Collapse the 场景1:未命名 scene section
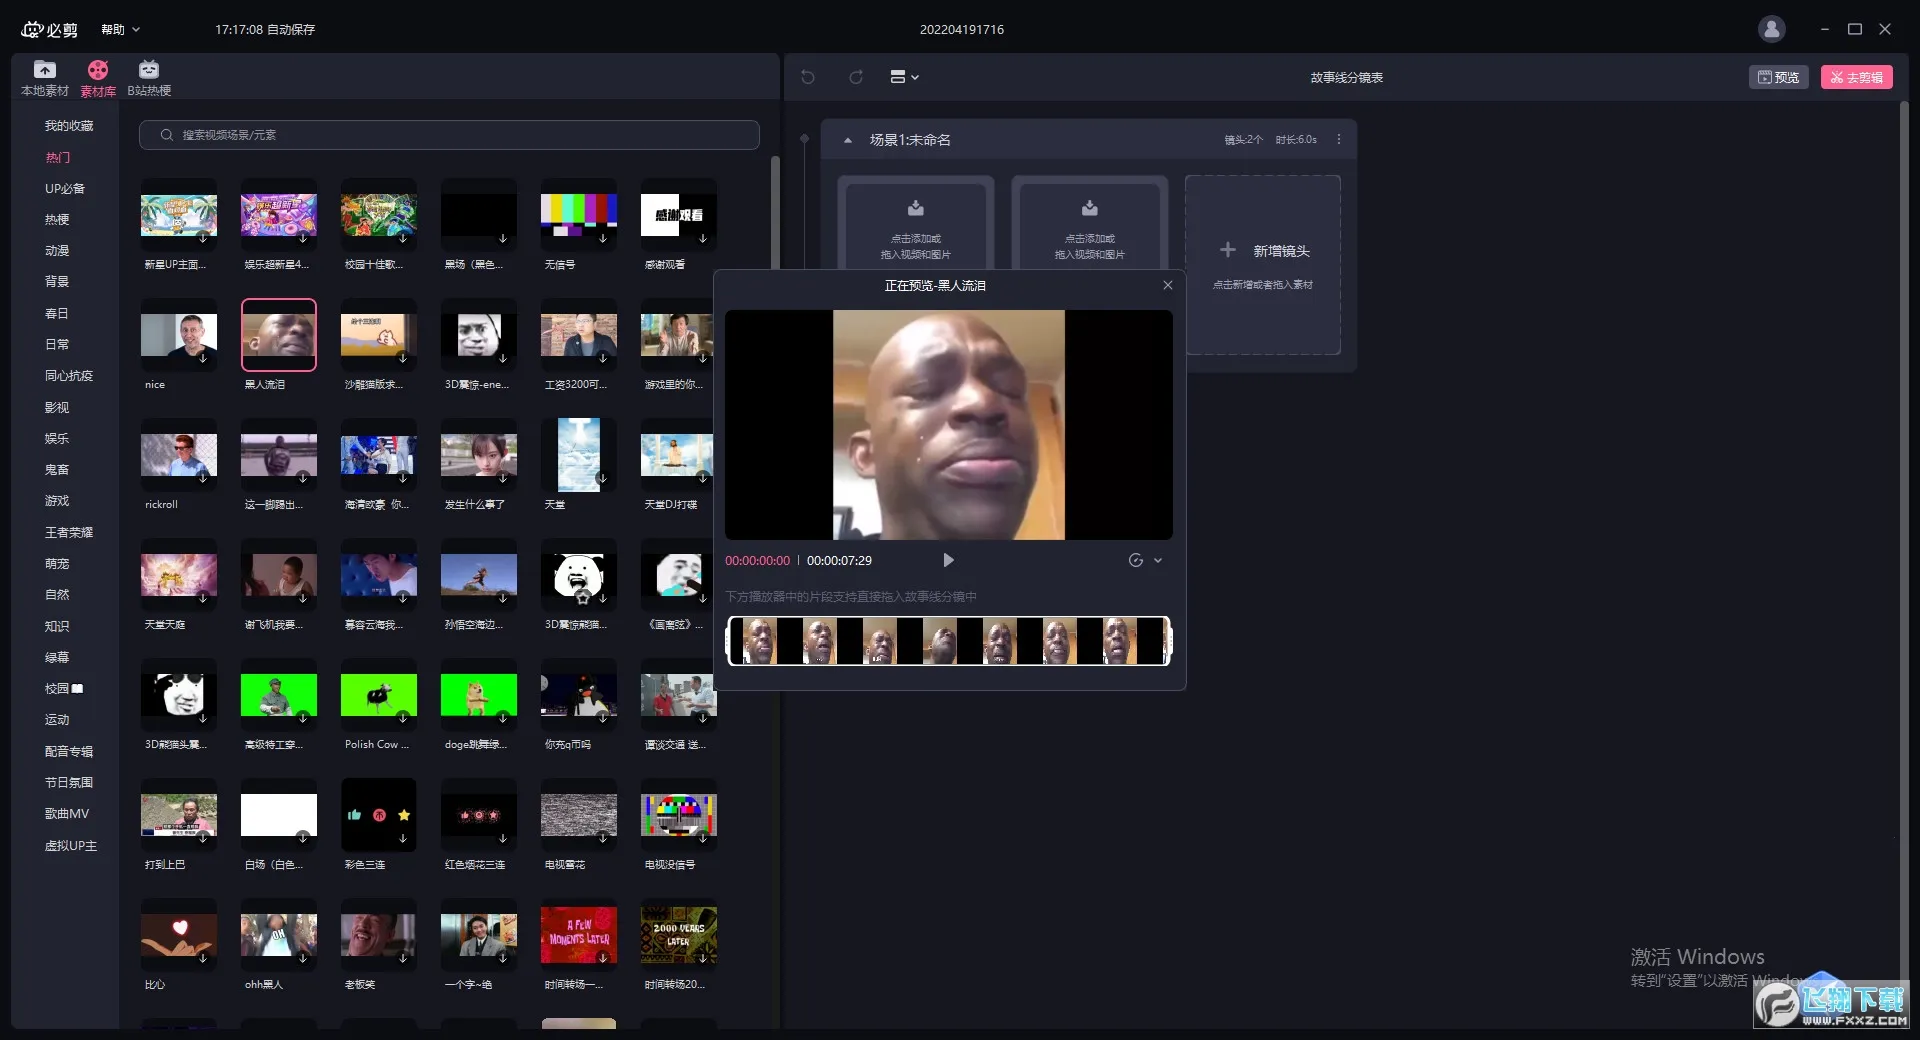1920x1040 pixels. coord(848,141)
